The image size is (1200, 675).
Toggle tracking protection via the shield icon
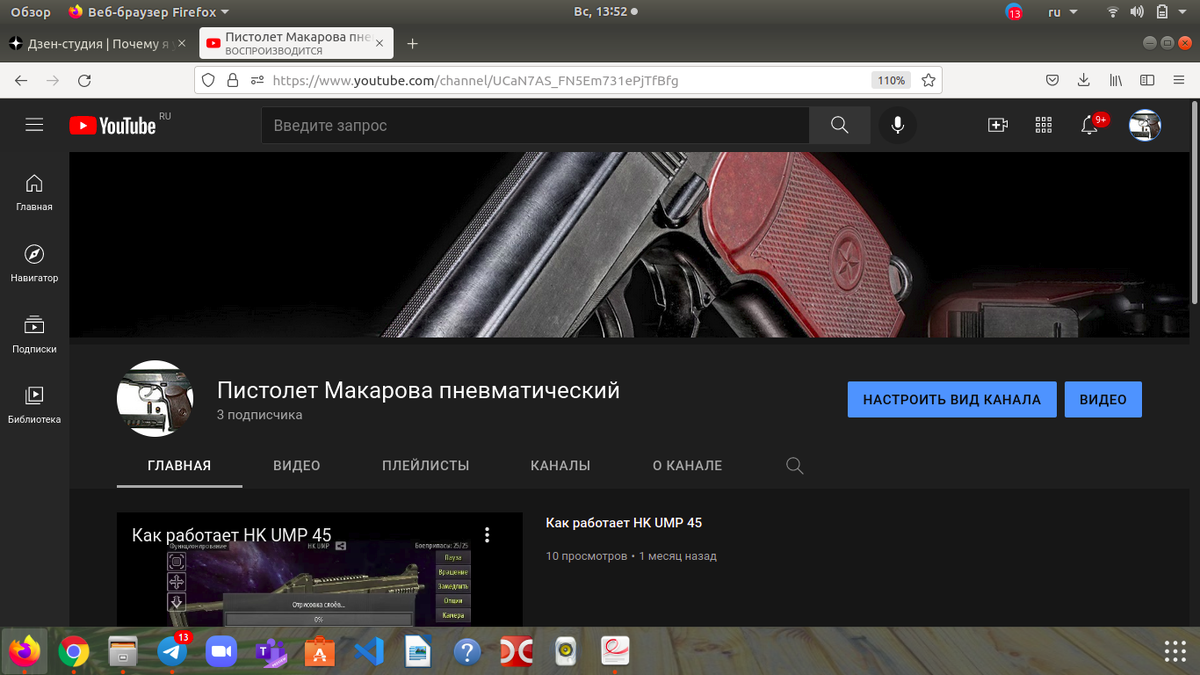pos(207,80)
